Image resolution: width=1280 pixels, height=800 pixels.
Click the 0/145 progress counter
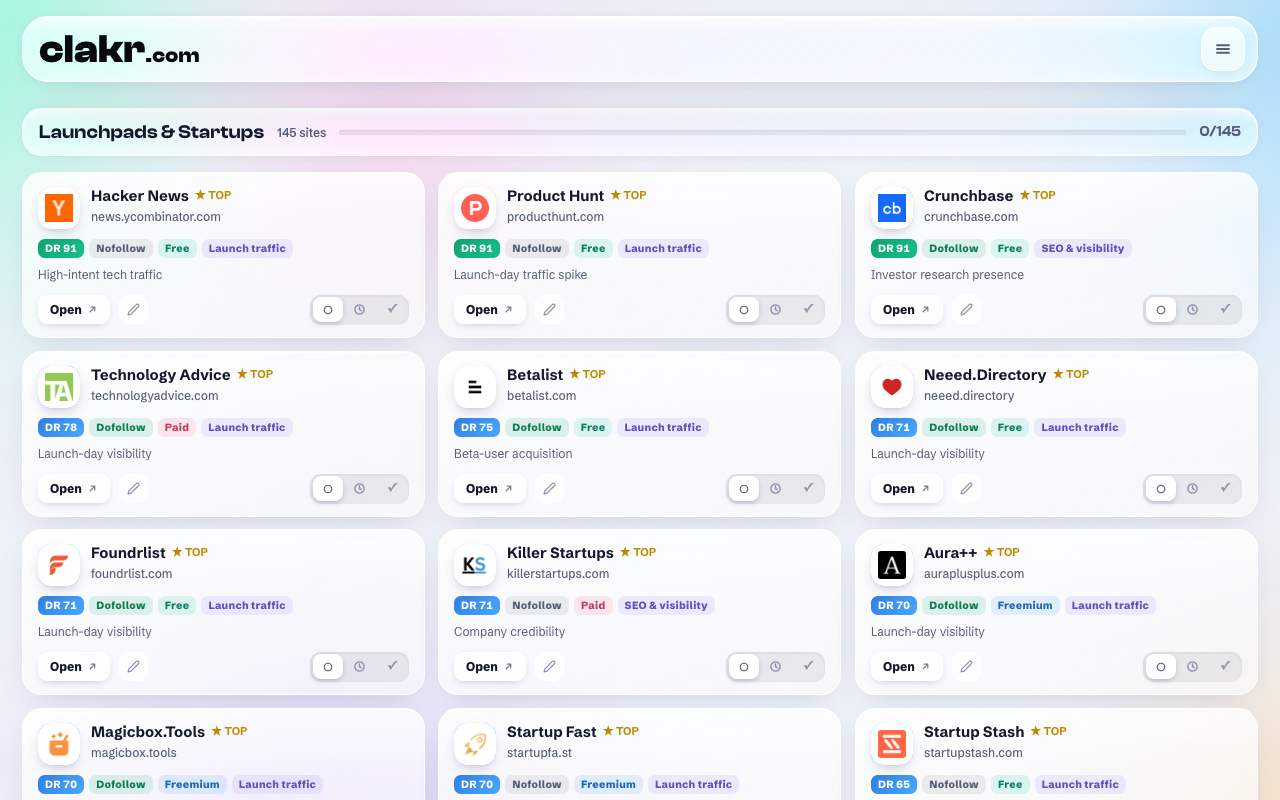click(1220, 132)
